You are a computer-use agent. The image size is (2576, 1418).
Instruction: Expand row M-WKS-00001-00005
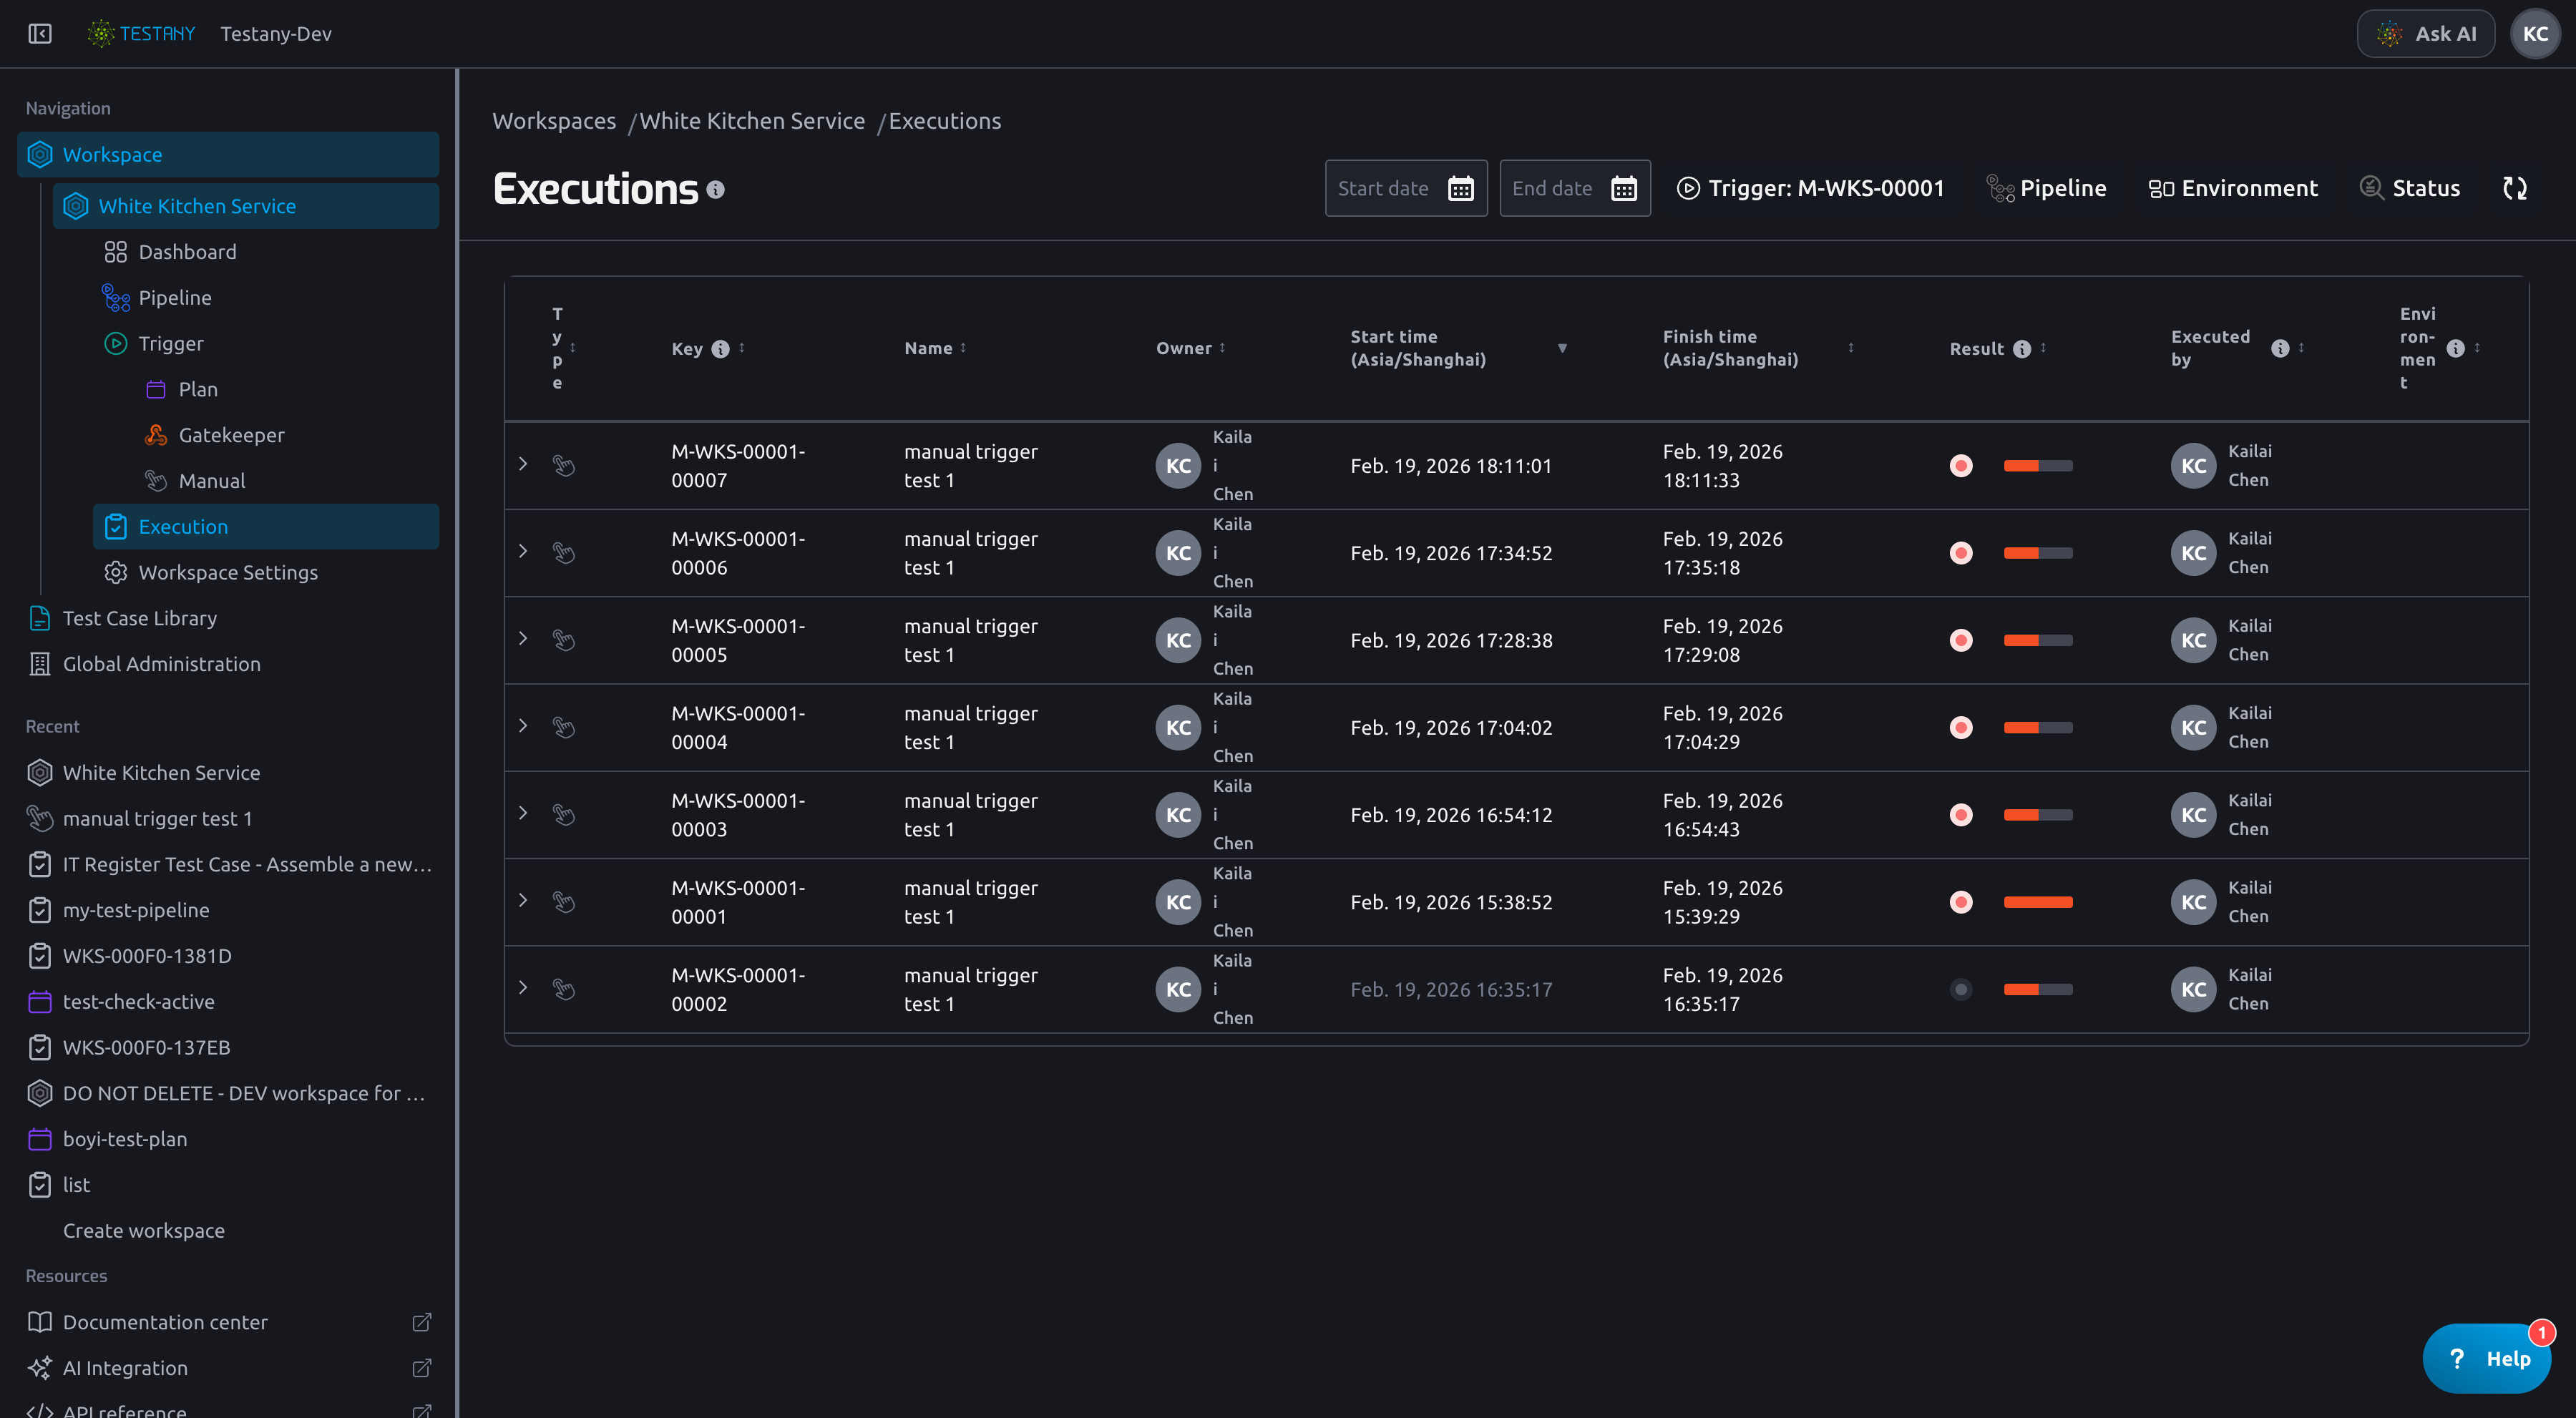(x=523, y=638)
